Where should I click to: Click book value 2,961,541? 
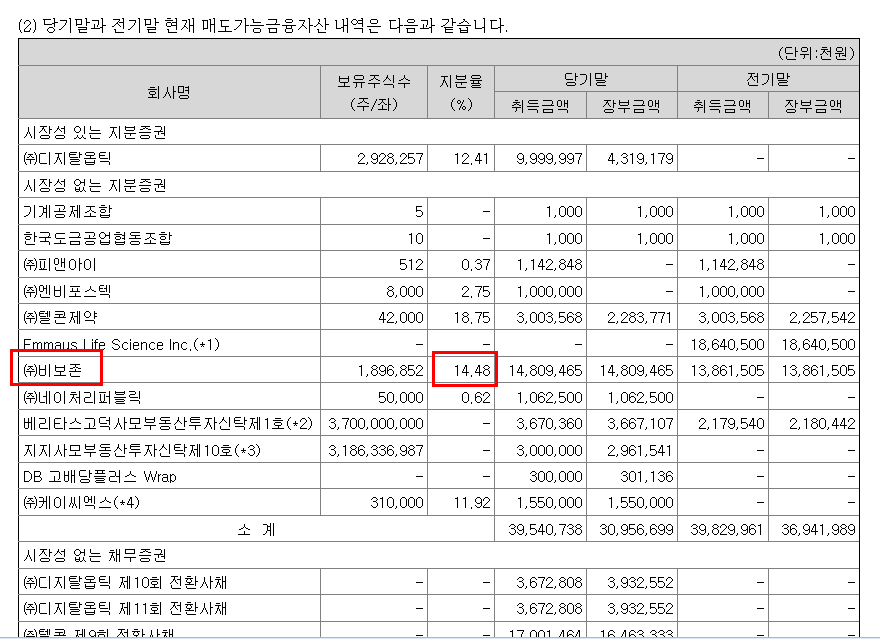tap(640, 450)
